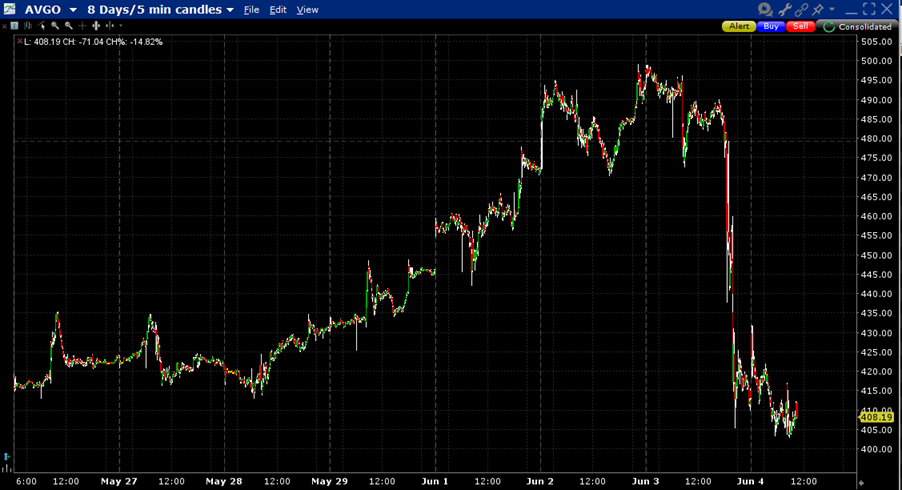The width and height of the screenshot is (902, 490).
Task: Open chart configuration wrench icon
Action: pos(785,9)
